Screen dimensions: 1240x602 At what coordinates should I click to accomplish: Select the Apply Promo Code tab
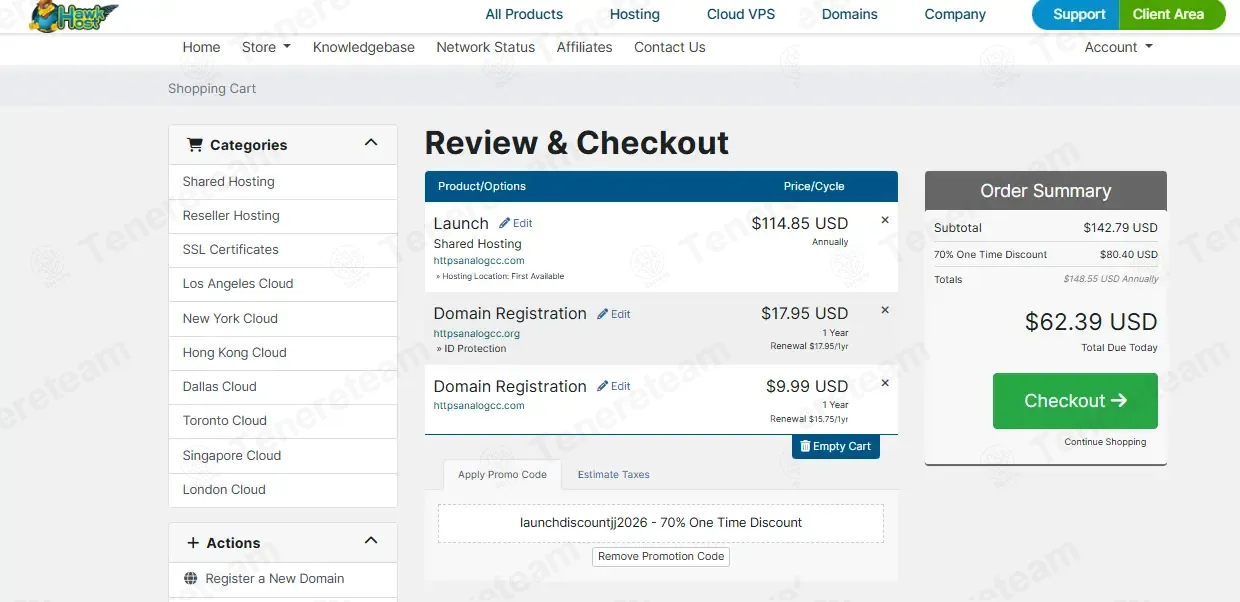click(x=502, y=474)
